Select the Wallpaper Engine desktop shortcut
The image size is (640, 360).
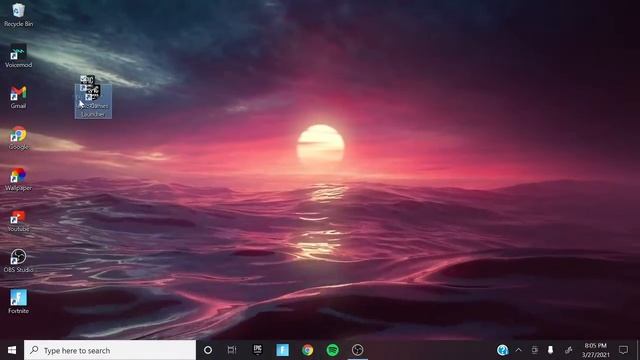tap(18, 179)
